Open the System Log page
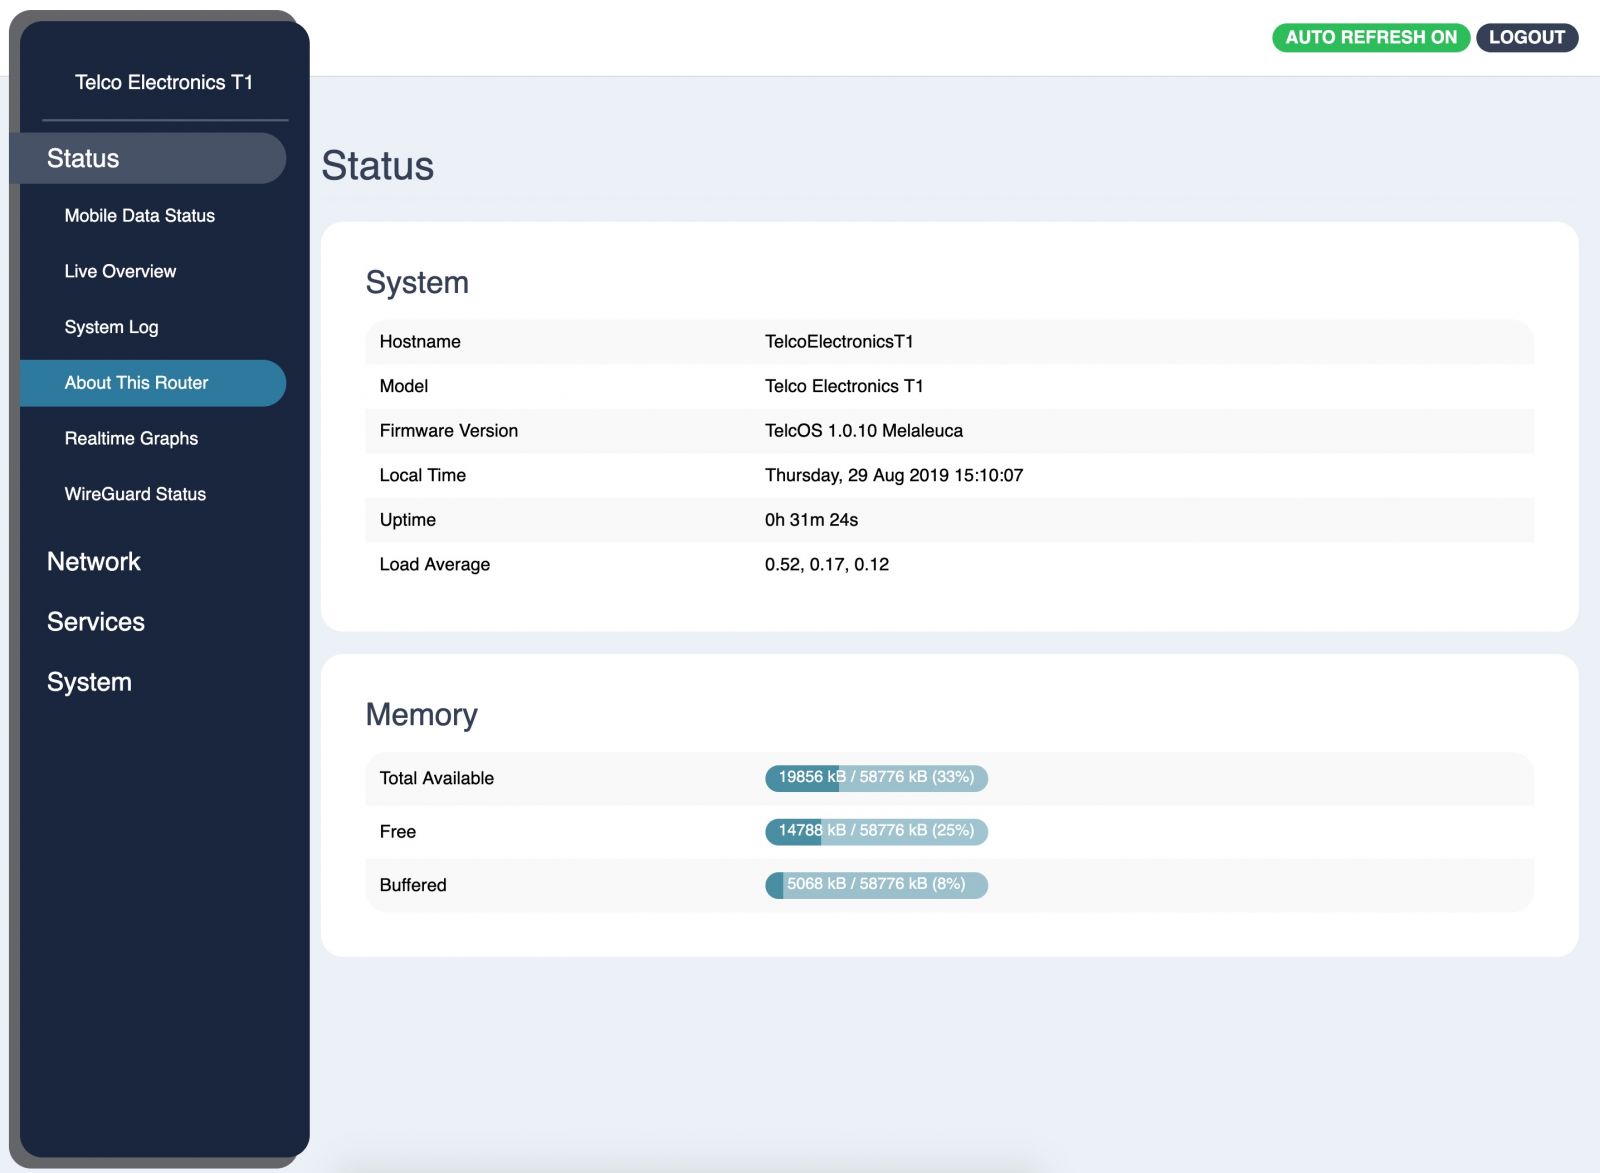The image size is (1600, 1173). pos(111,327)
